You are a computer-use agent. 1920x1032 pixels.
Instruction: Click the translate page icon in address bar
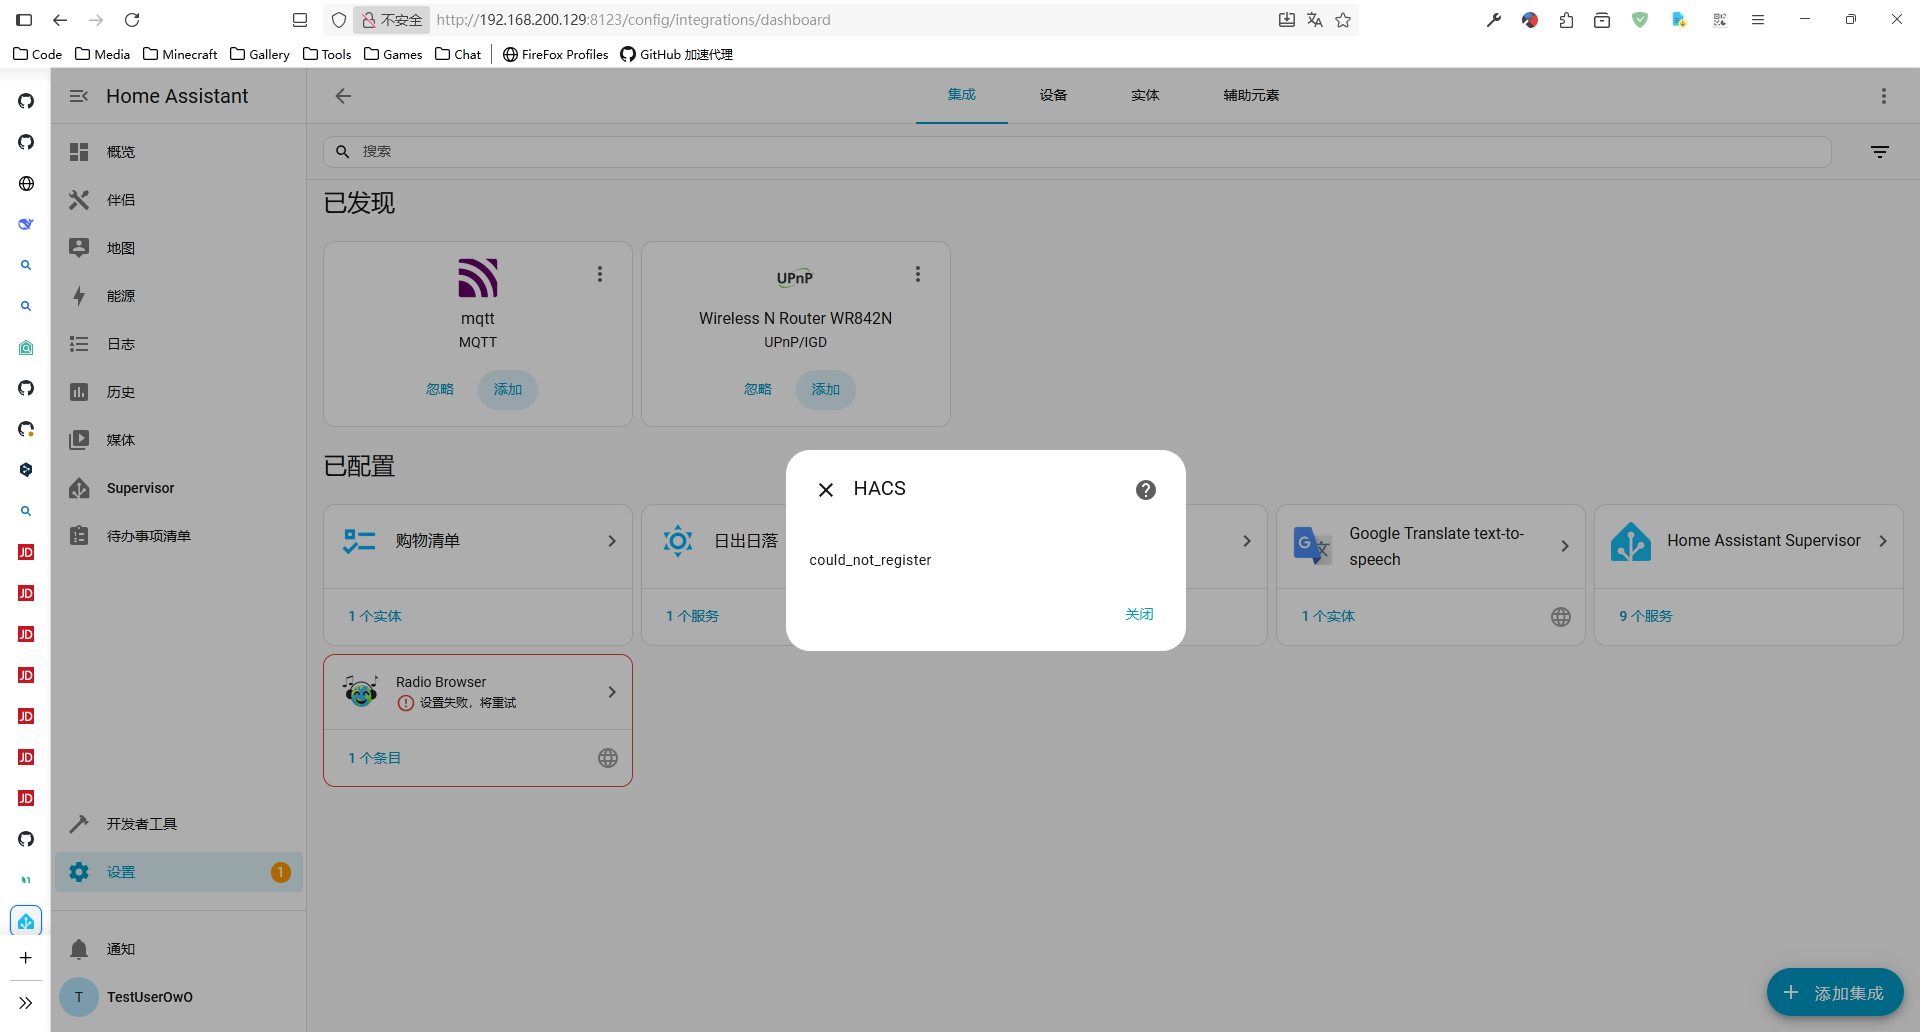1315,20
